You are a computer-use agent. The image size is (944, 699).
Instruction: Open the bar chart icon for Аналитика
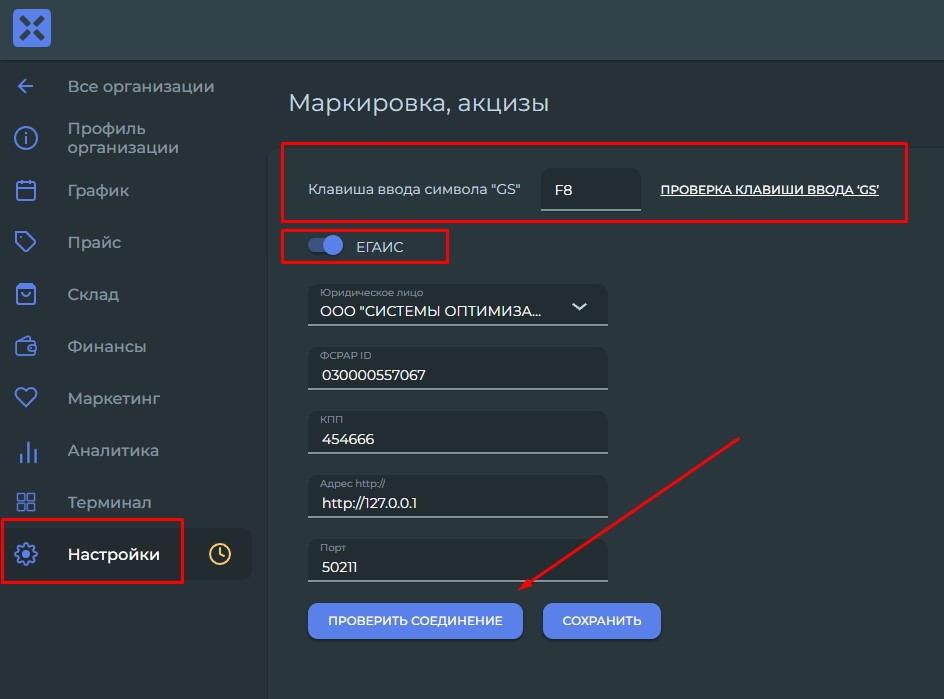click(28, 451)
